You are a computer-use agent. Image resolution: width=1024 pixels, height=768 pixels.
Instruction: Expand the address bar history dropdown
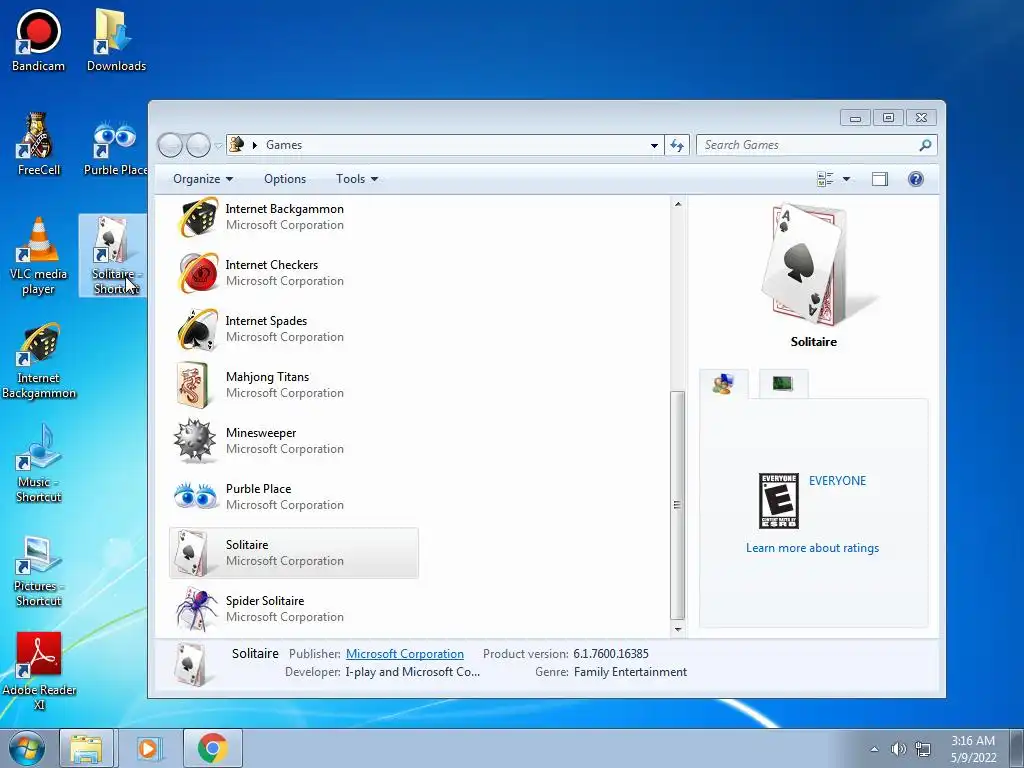click(x=654, y=146)
